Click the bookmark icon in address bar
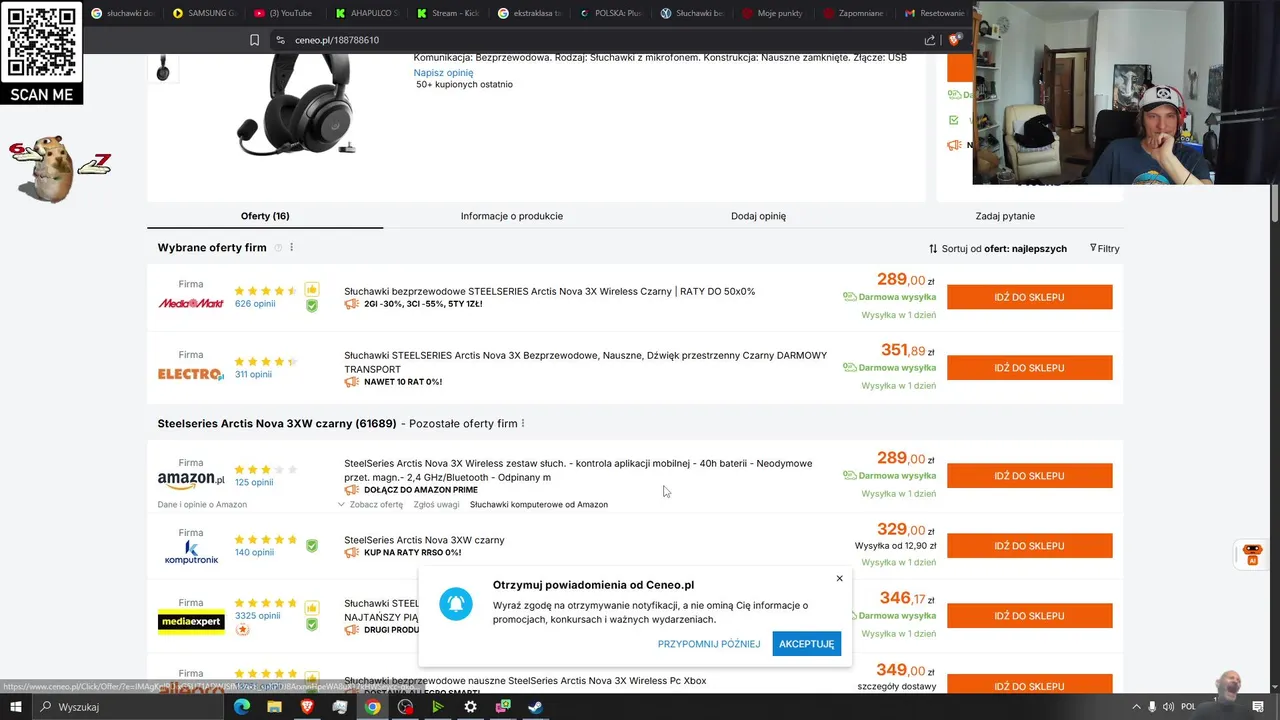Image resolution: width=1280 pixels, height=720 pixels. click(x=254, y=40)
